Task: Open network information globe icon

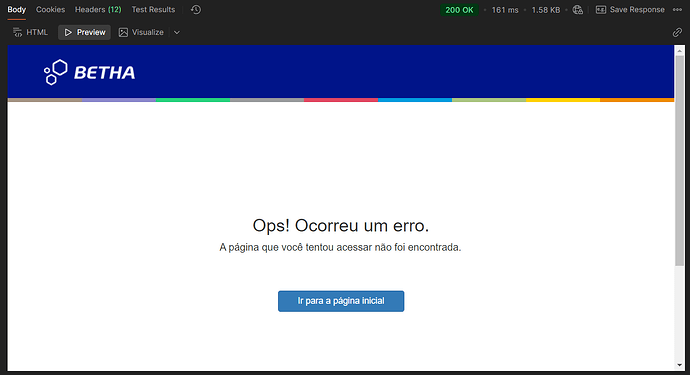Action: (x=577, y=10)
